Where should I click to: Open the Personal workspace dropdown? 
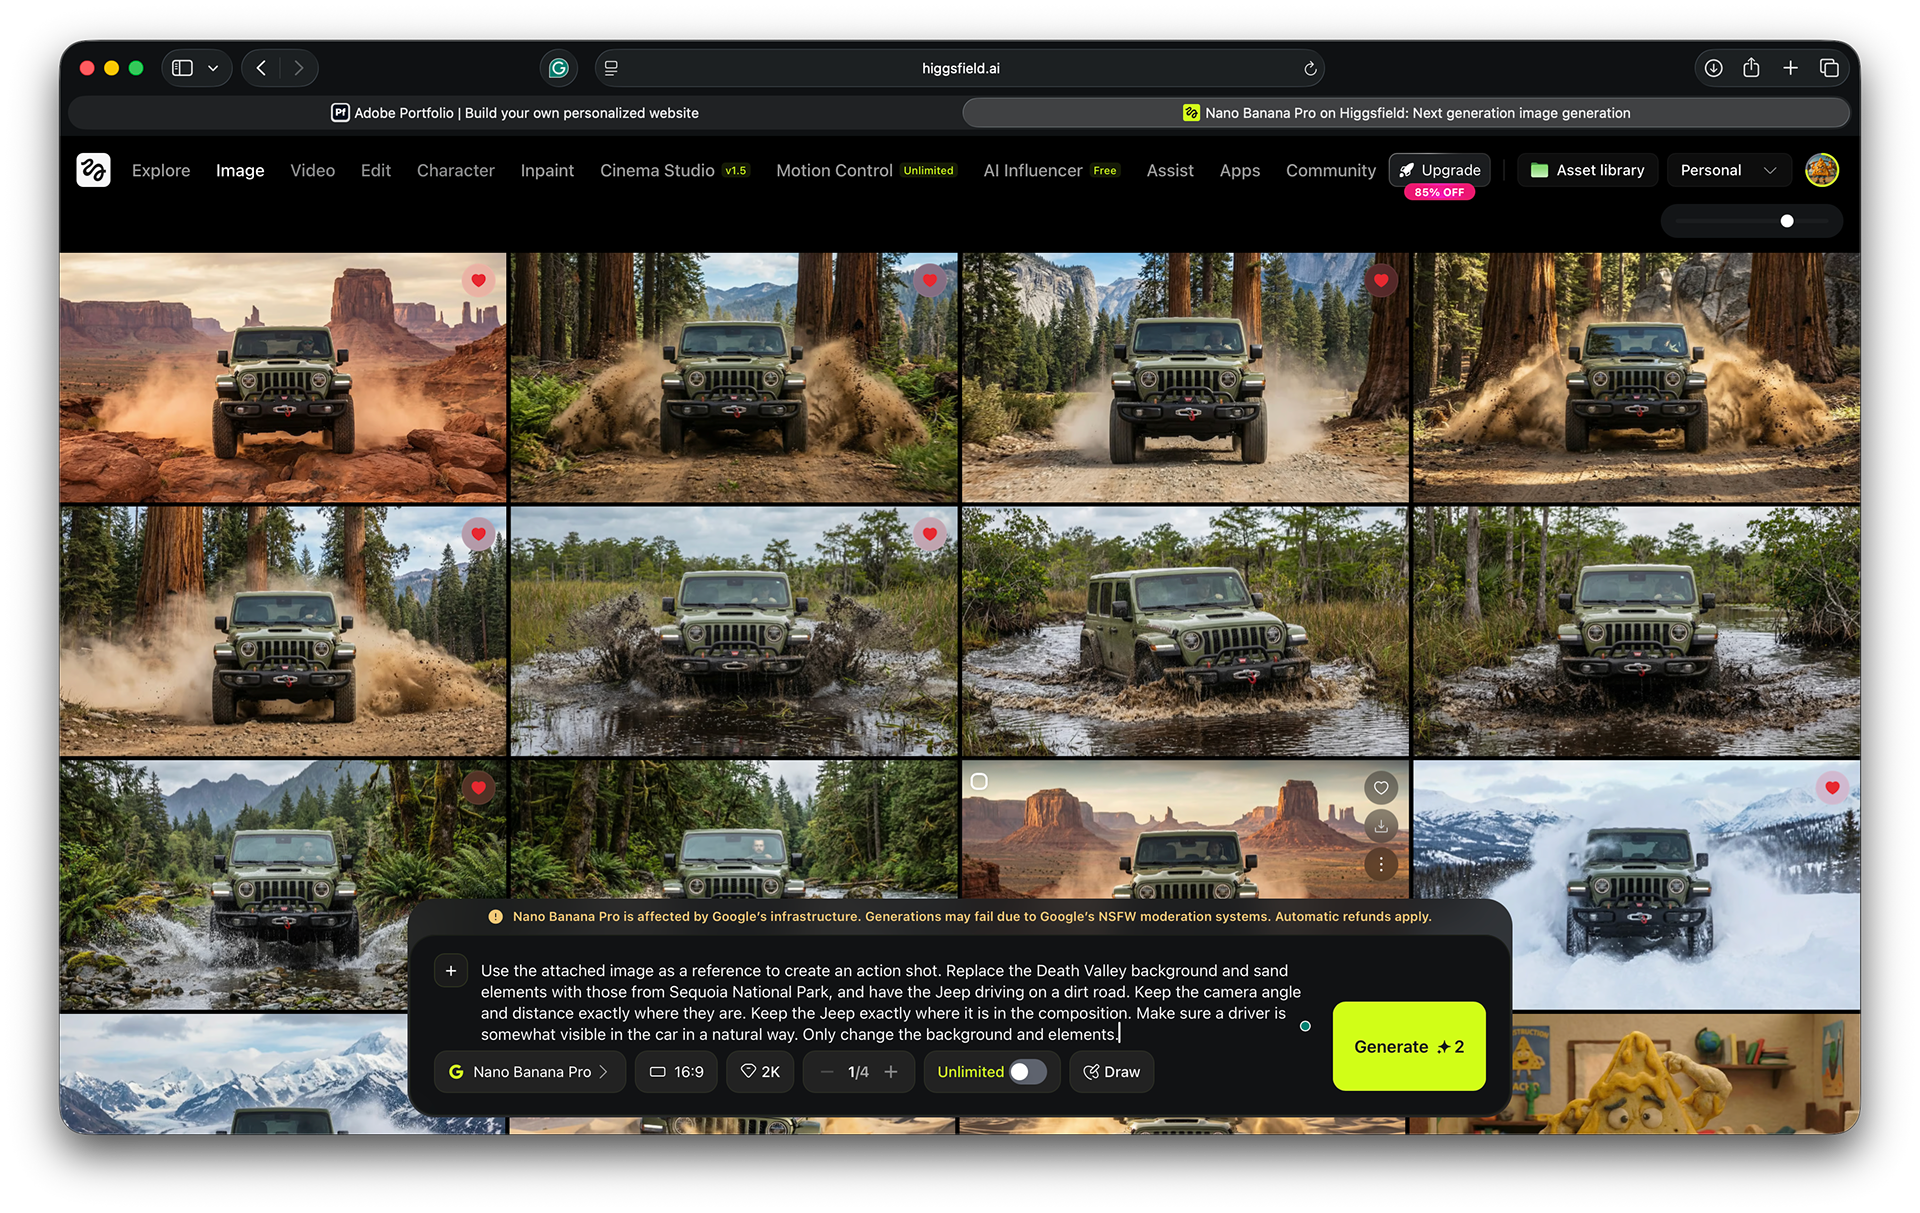(x=1727, y=170)
